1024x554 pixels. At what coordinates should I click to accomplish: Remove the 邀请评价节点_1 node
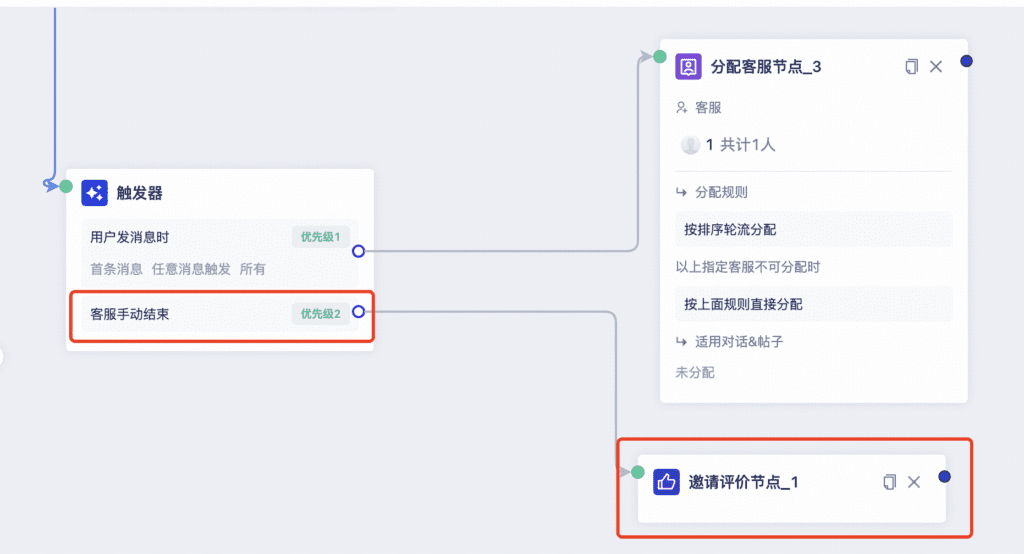(914, 482)
